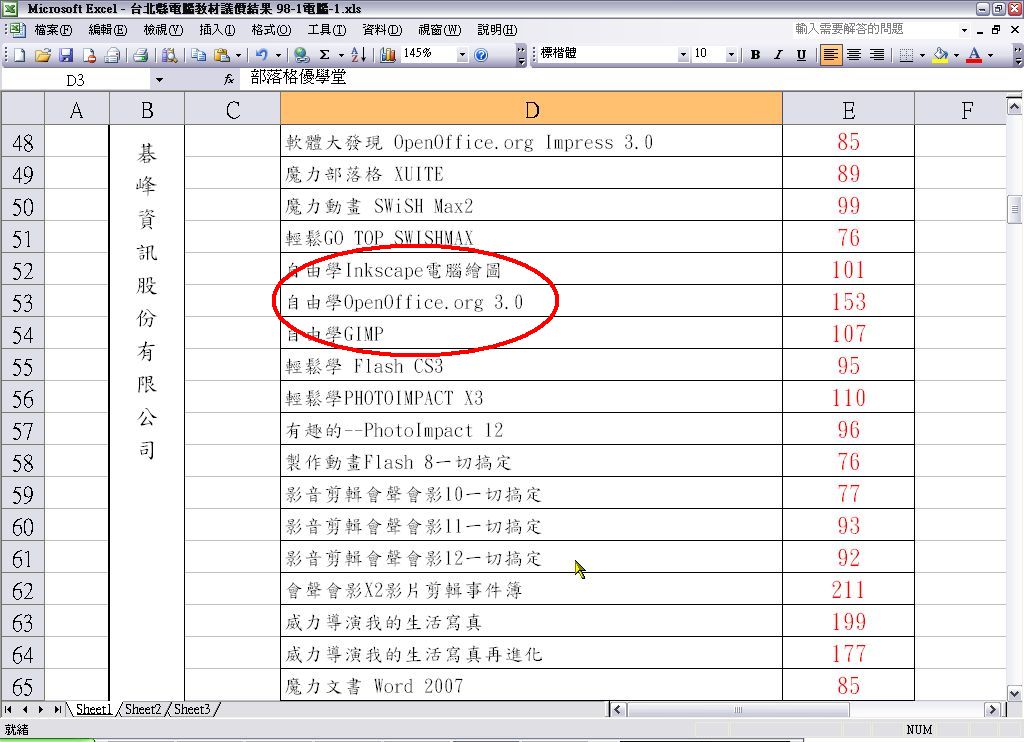Go to last sheet tab arrow
1024x742 pixels.
[x=57, y=709]
